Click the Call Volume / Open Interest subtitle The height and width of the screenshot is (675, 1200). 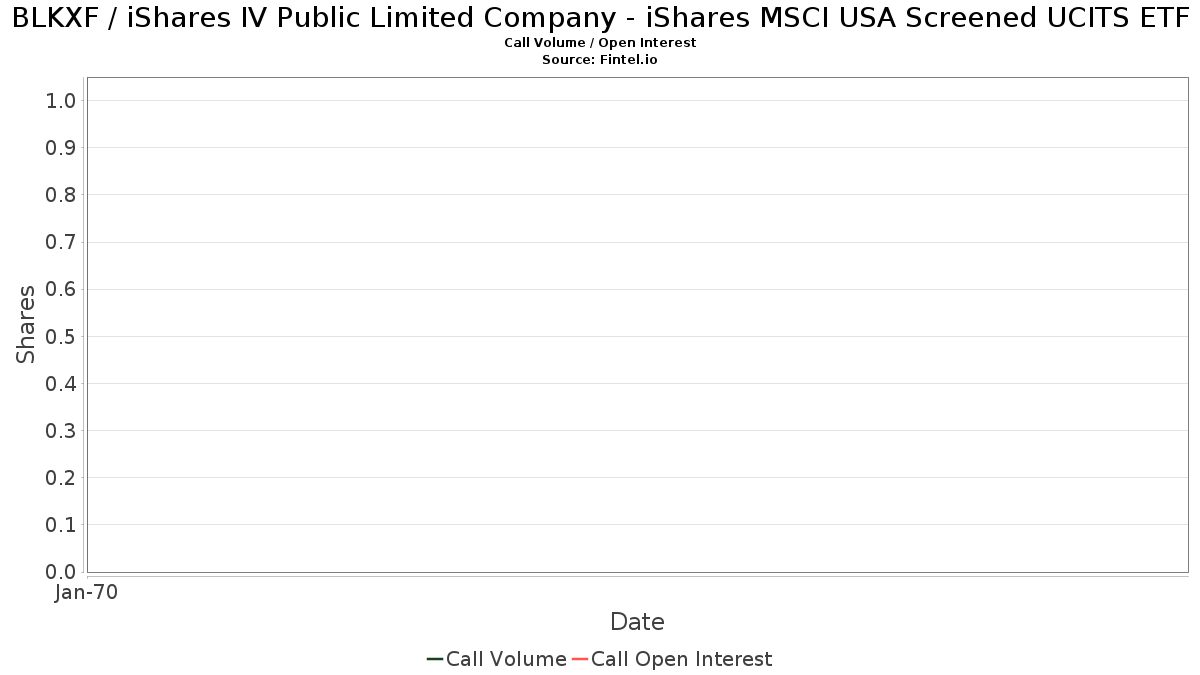click(x=600, y=43)
